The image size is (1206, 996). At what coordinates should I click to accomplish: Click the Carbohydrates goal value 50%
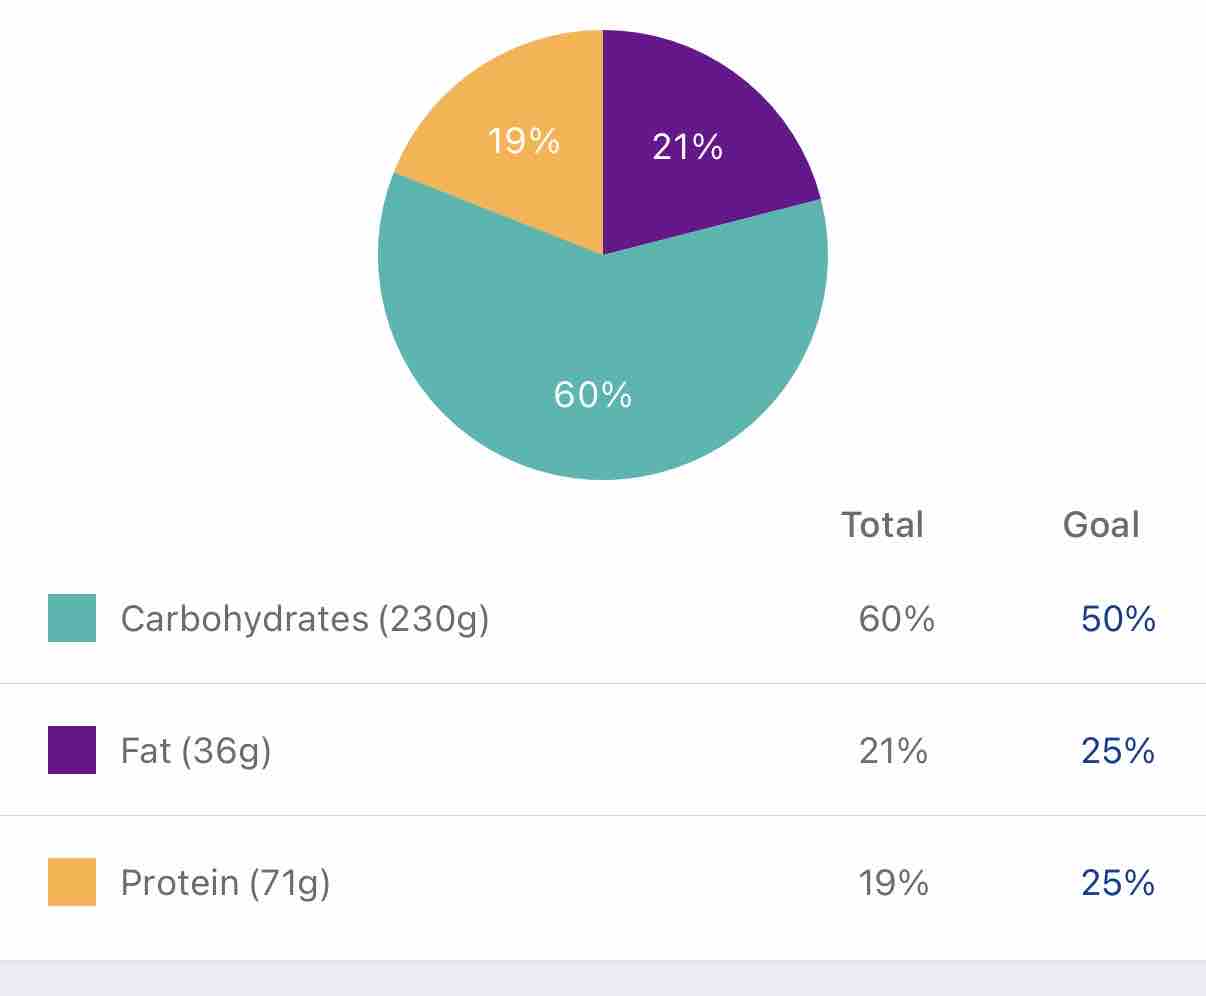click(x=1118, y=619)
